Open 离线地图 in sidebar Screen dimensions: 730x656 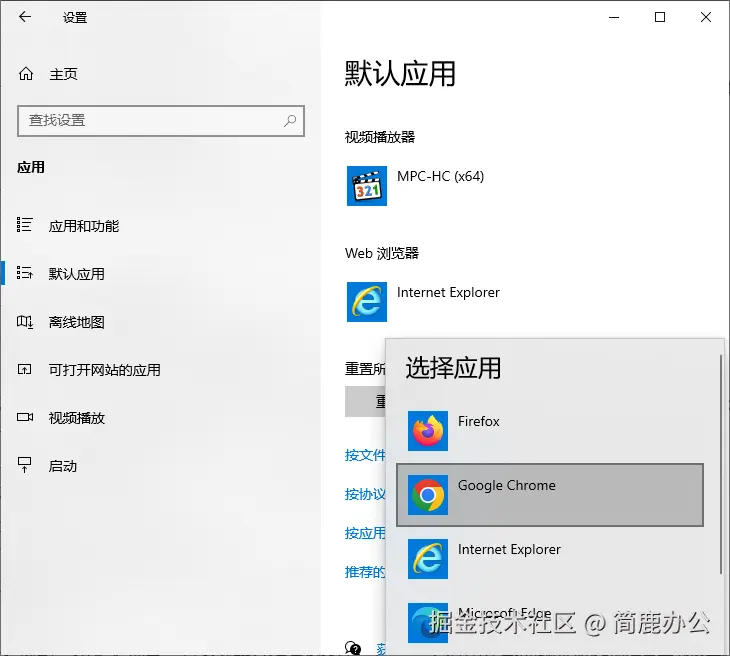pyautogui.click(x=76, y=322)
